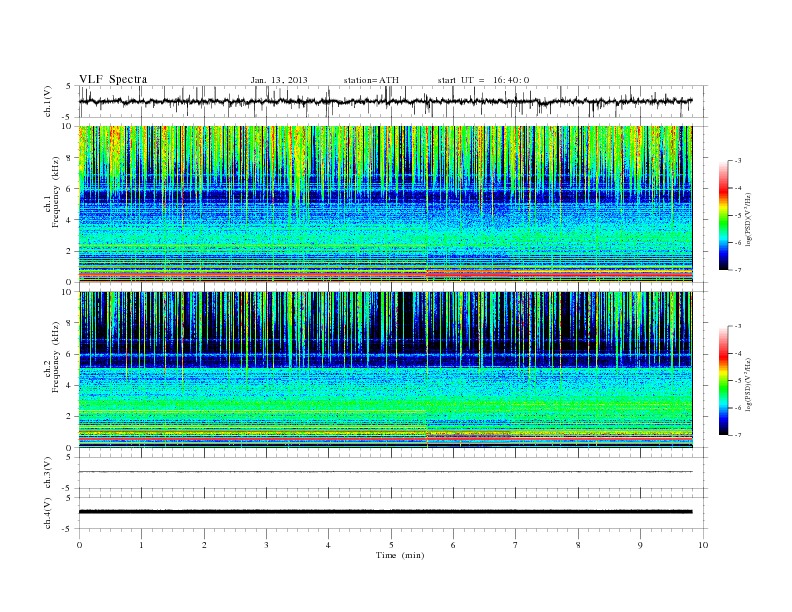792x612 pixels.
Task: Click the "6" minute label on the time axis
Action: click(453, 545)
